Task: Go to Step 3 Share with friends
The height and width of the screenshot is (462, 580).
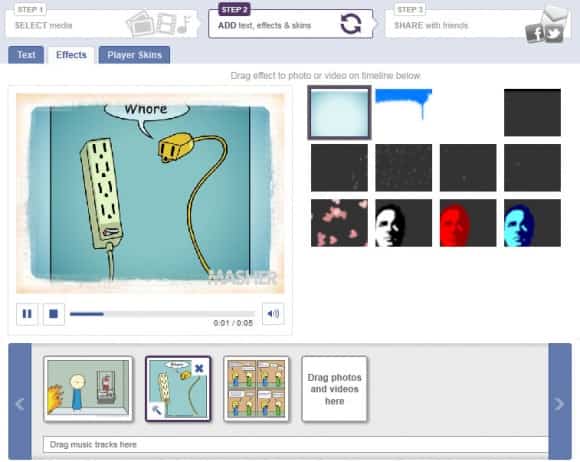Action: (477, 23)
